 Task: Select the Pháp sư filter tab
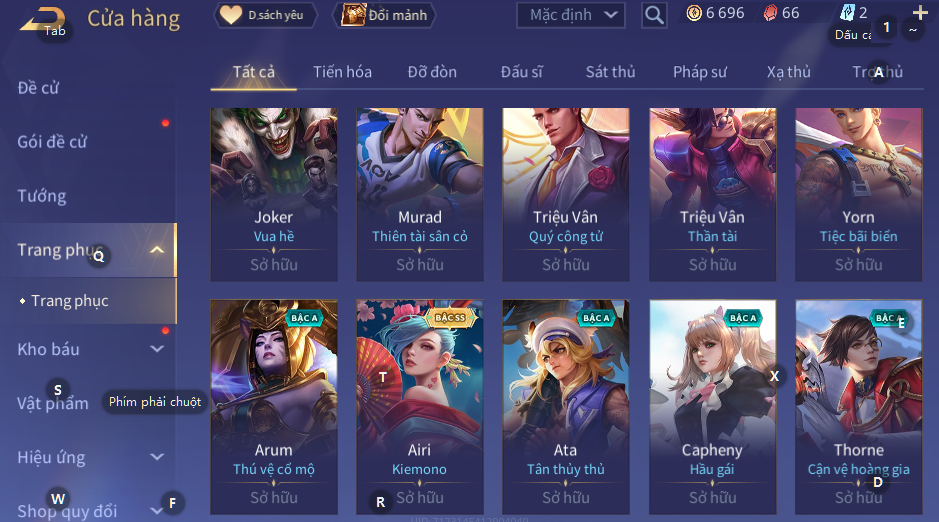699,72
